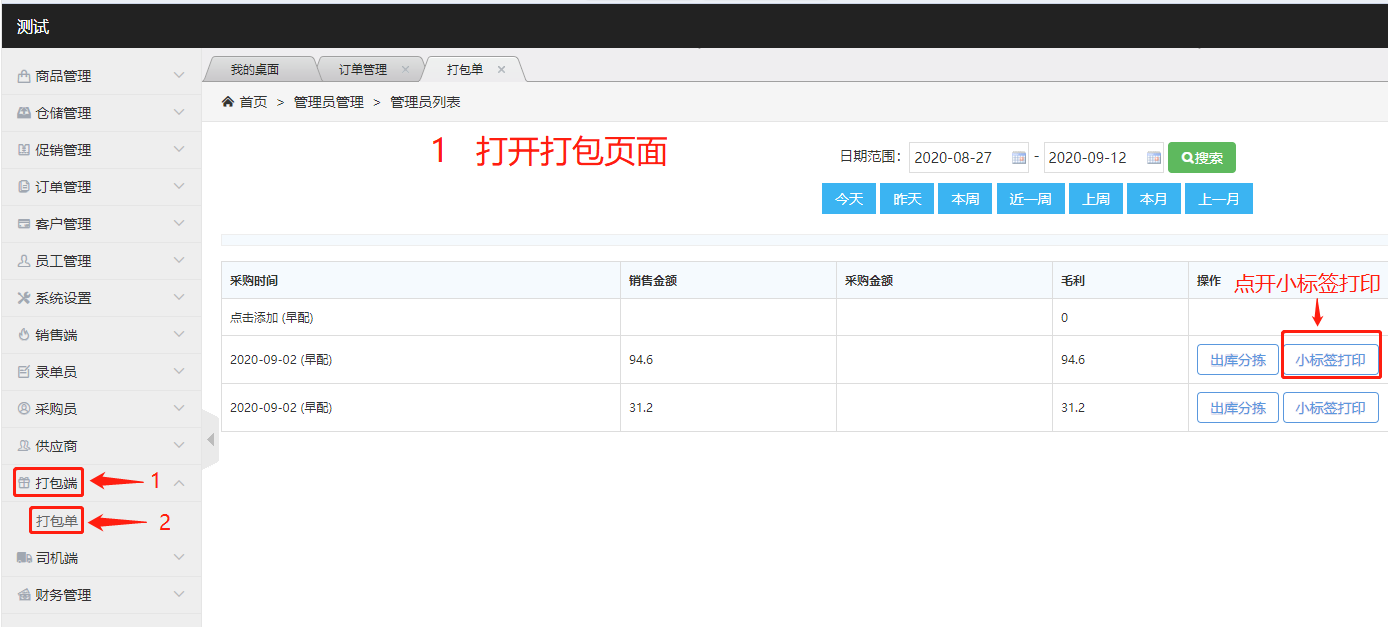The width and height of the screenshot is (1388, 627).
Task: Close the 订单管理 tab
Action: pos(405,70)
